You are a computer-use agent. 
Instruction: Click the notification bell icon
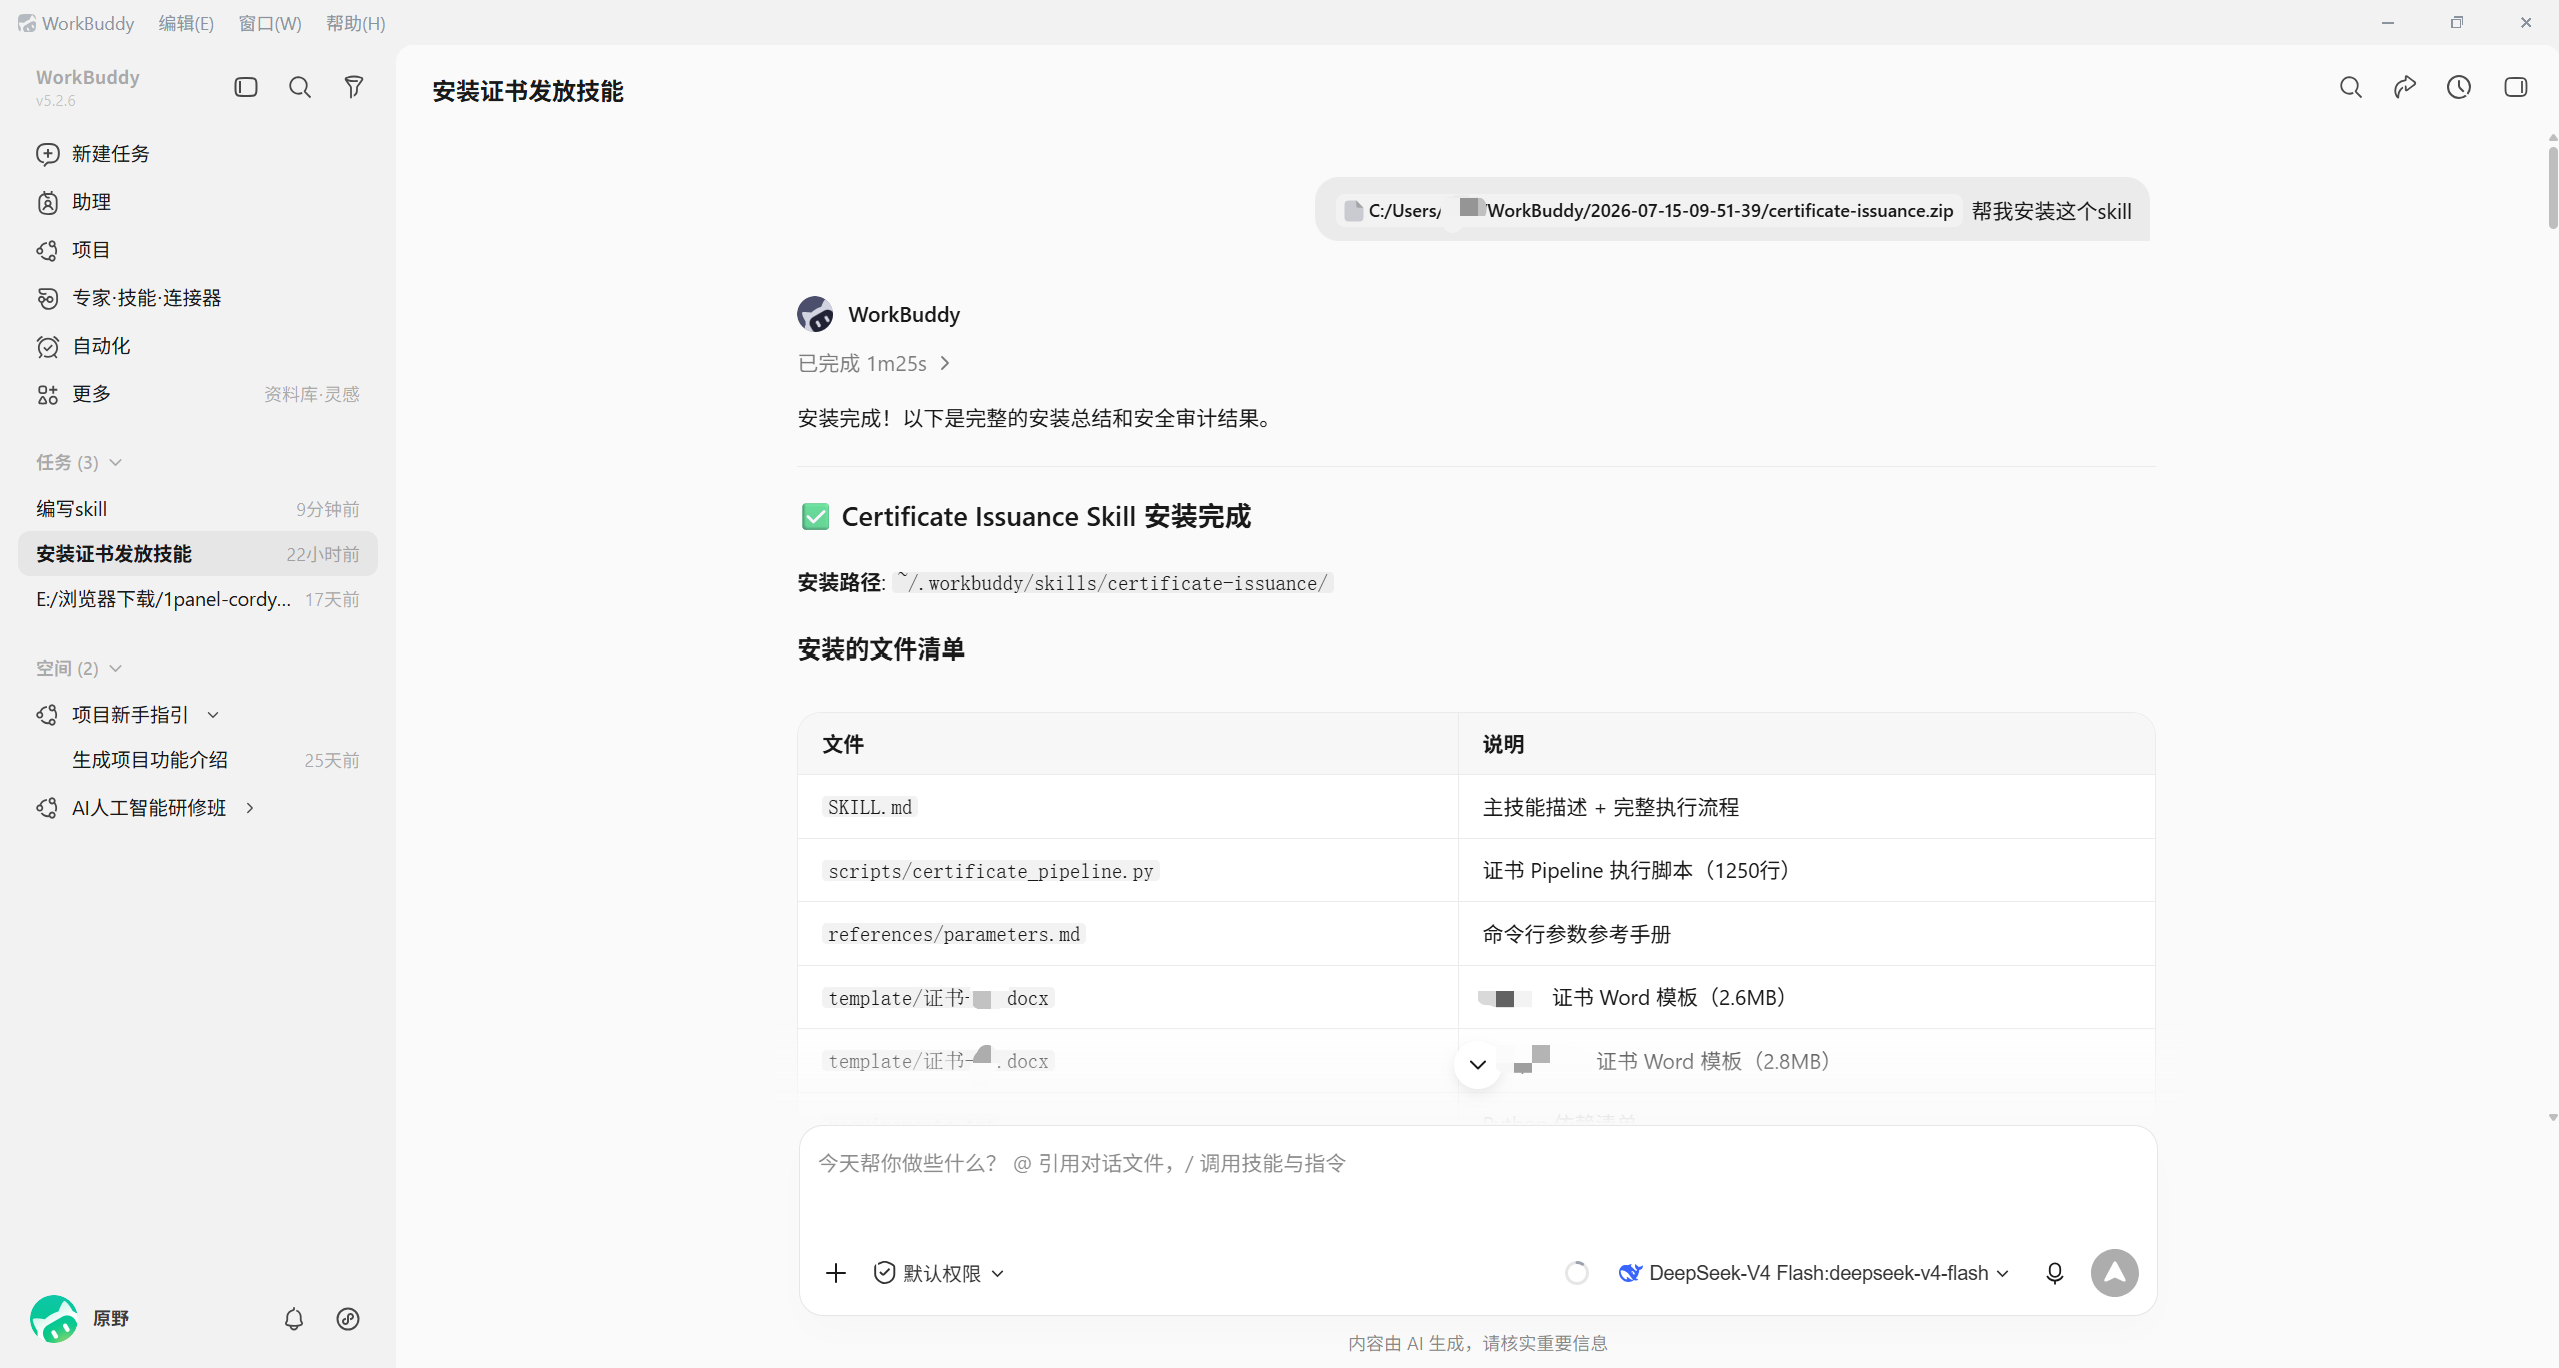tap(294, 1319)
